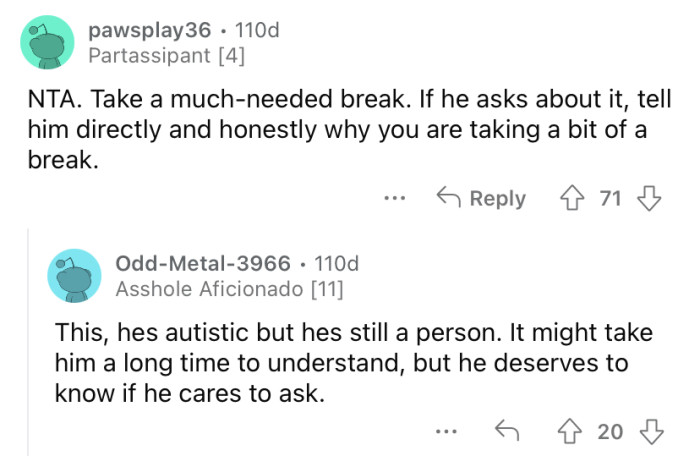Click the 20 vote score
This screenshot has width=700, height=456.
pos(610,431)
